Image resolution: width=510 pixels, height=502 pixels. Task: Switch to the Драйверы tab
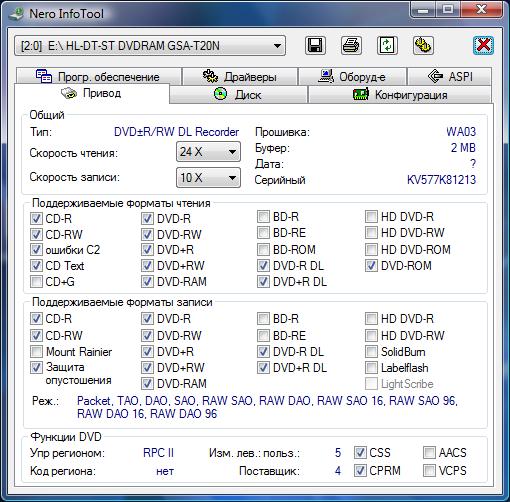[240, 77]
